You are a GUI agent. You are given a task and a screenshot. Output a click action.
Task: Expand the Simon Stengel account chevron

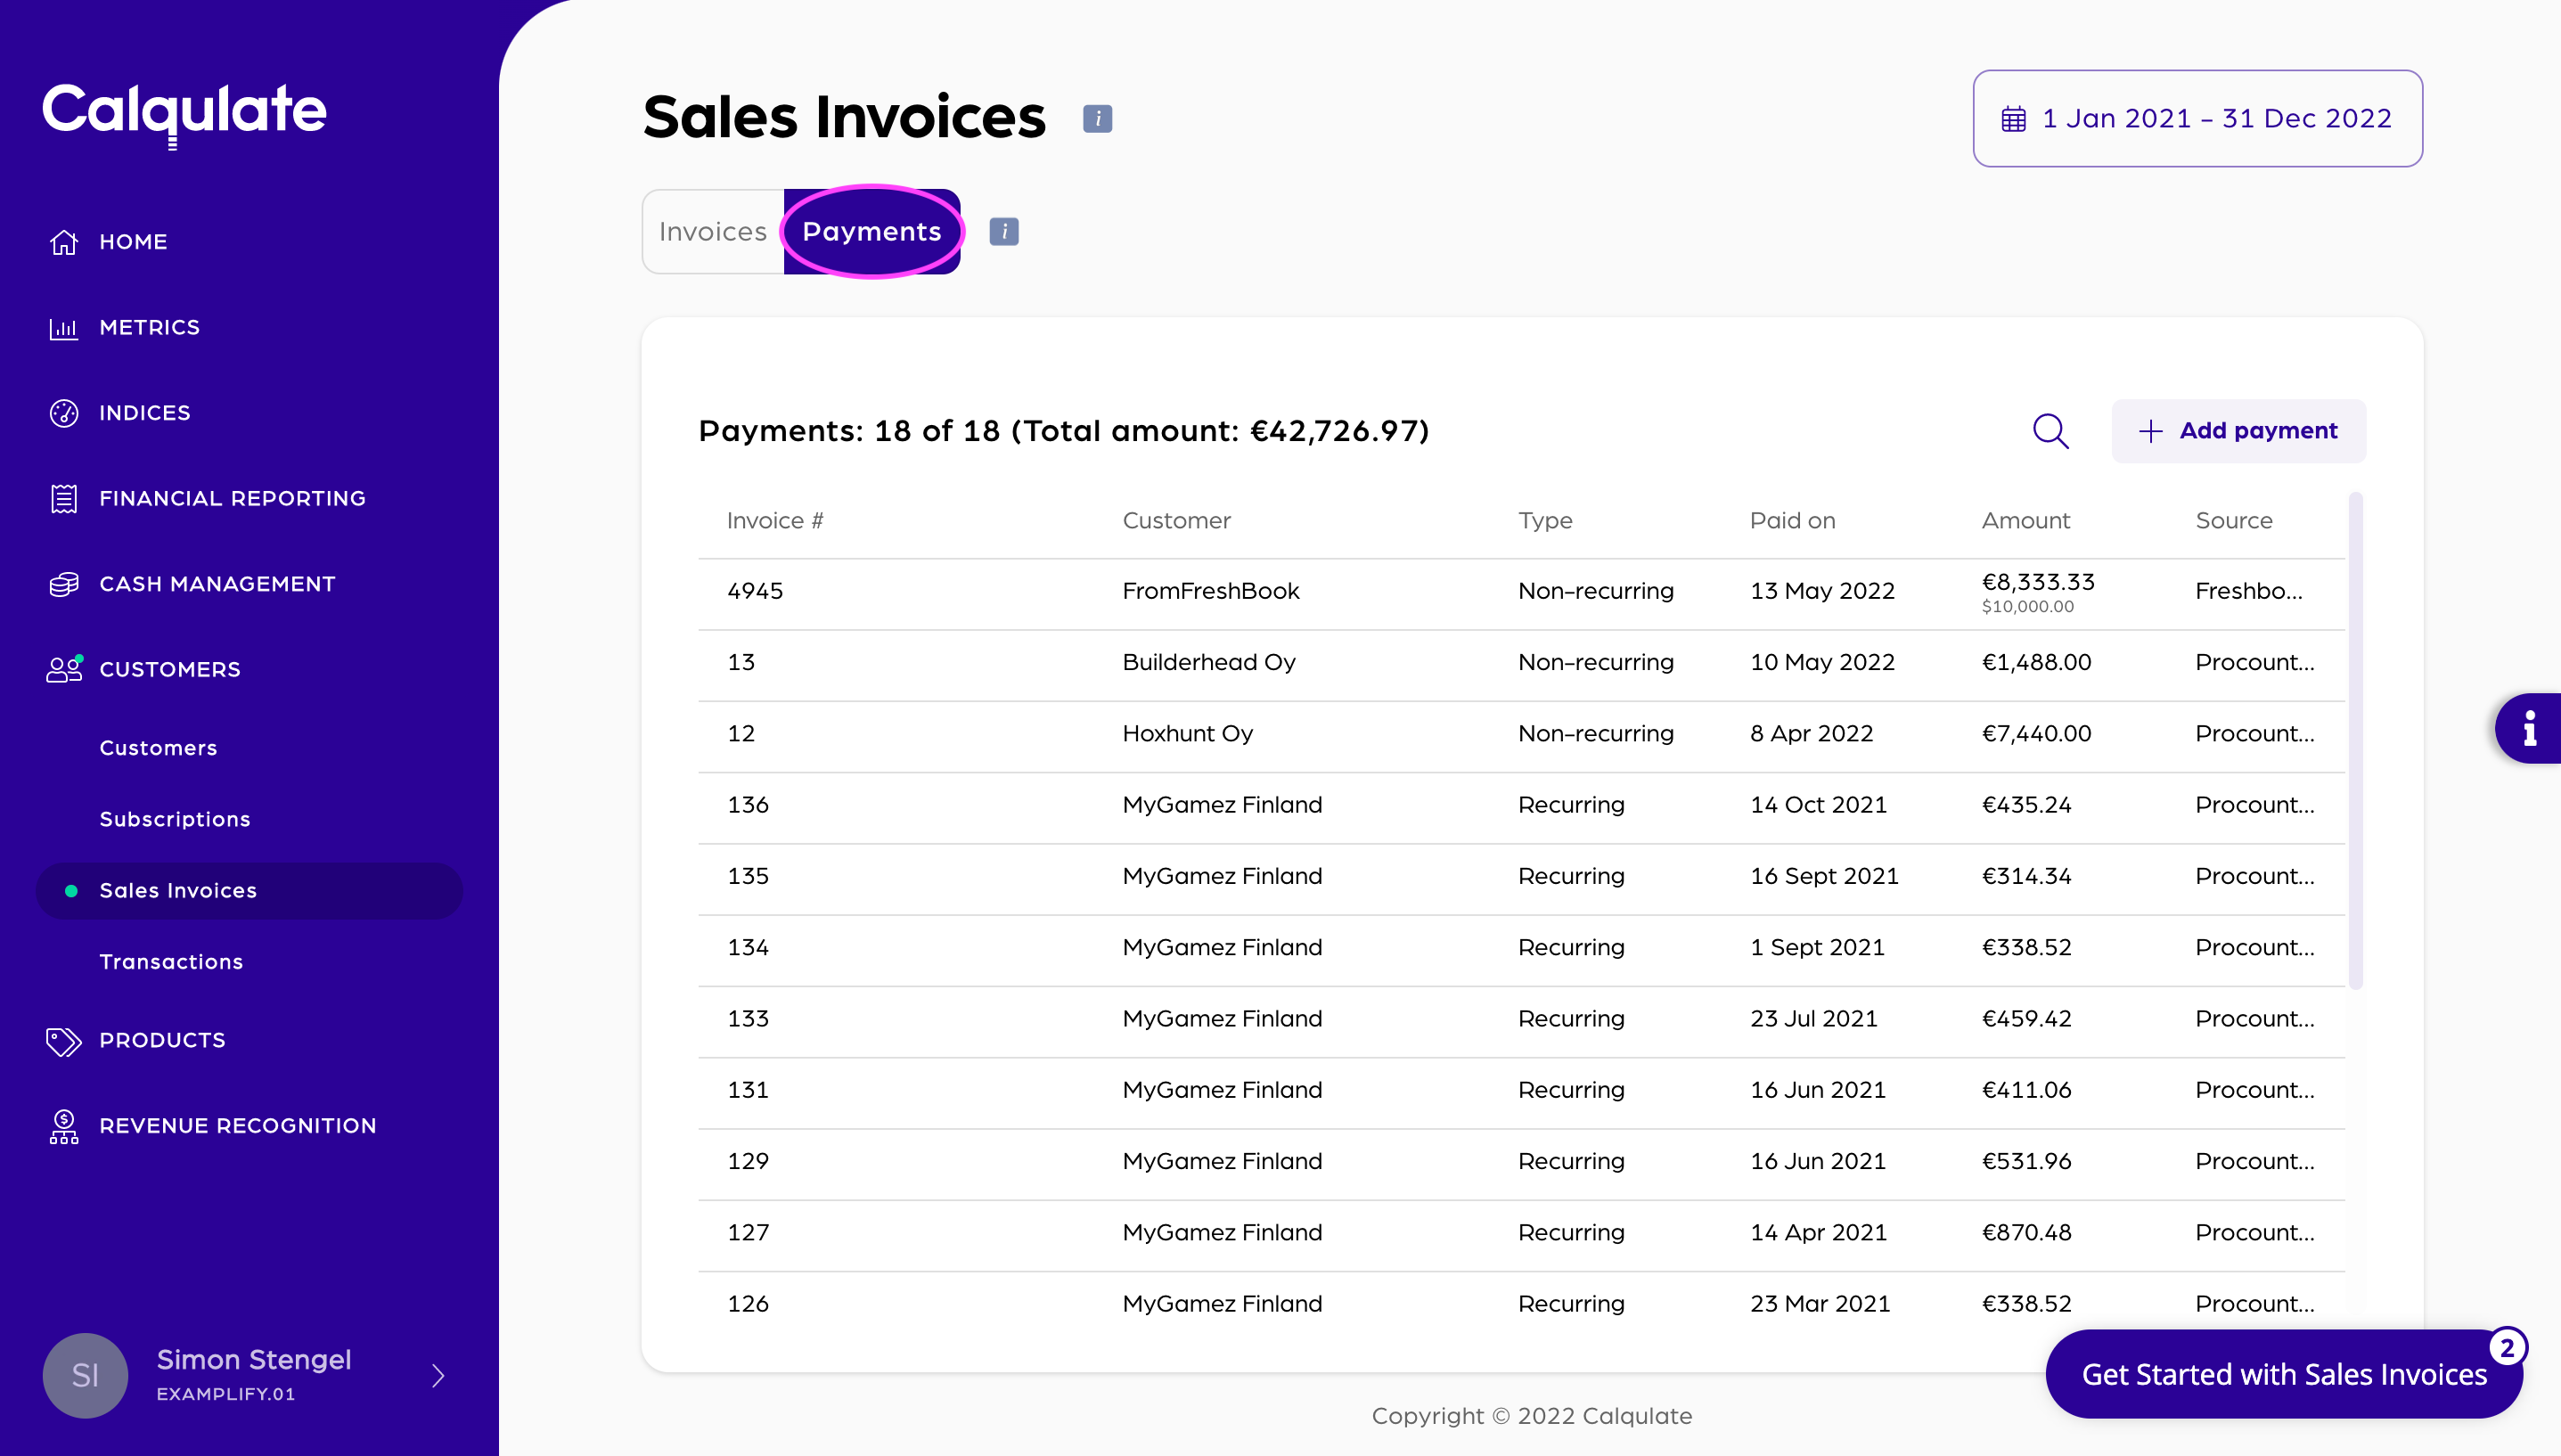tap(438, 1376)
